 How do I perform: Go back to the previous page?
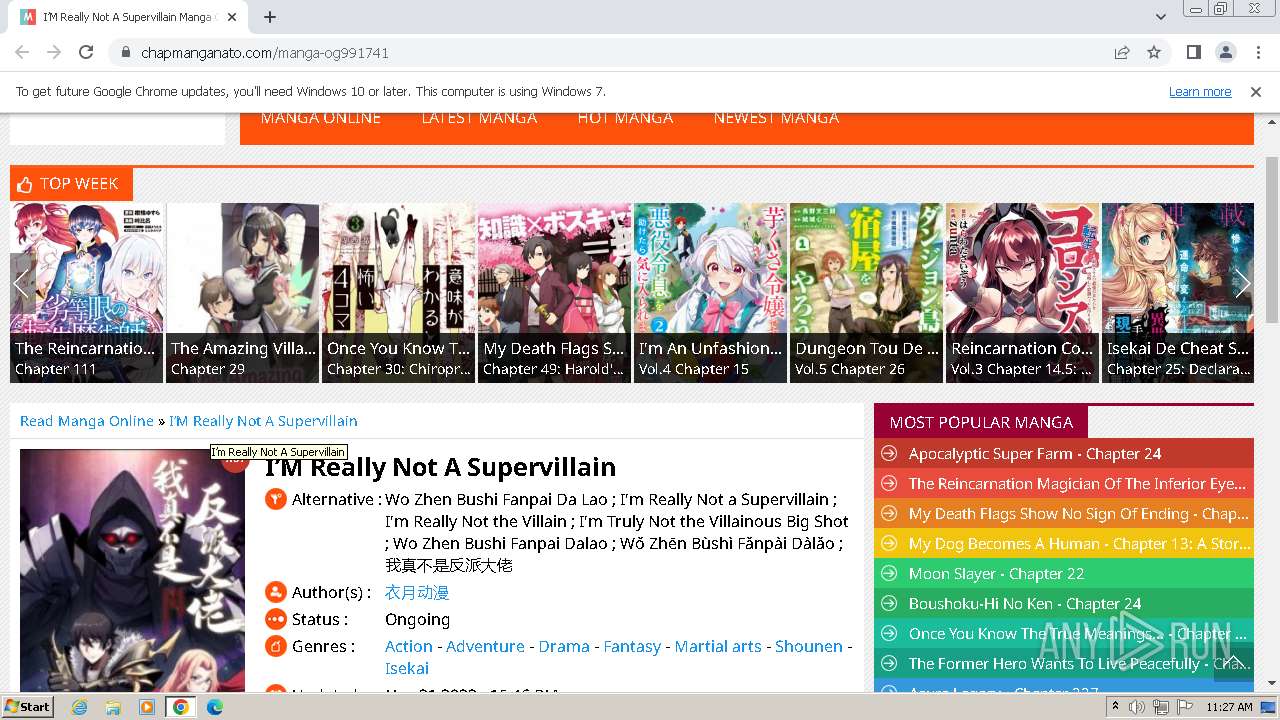pyautogui.click(x=22, y=52)
